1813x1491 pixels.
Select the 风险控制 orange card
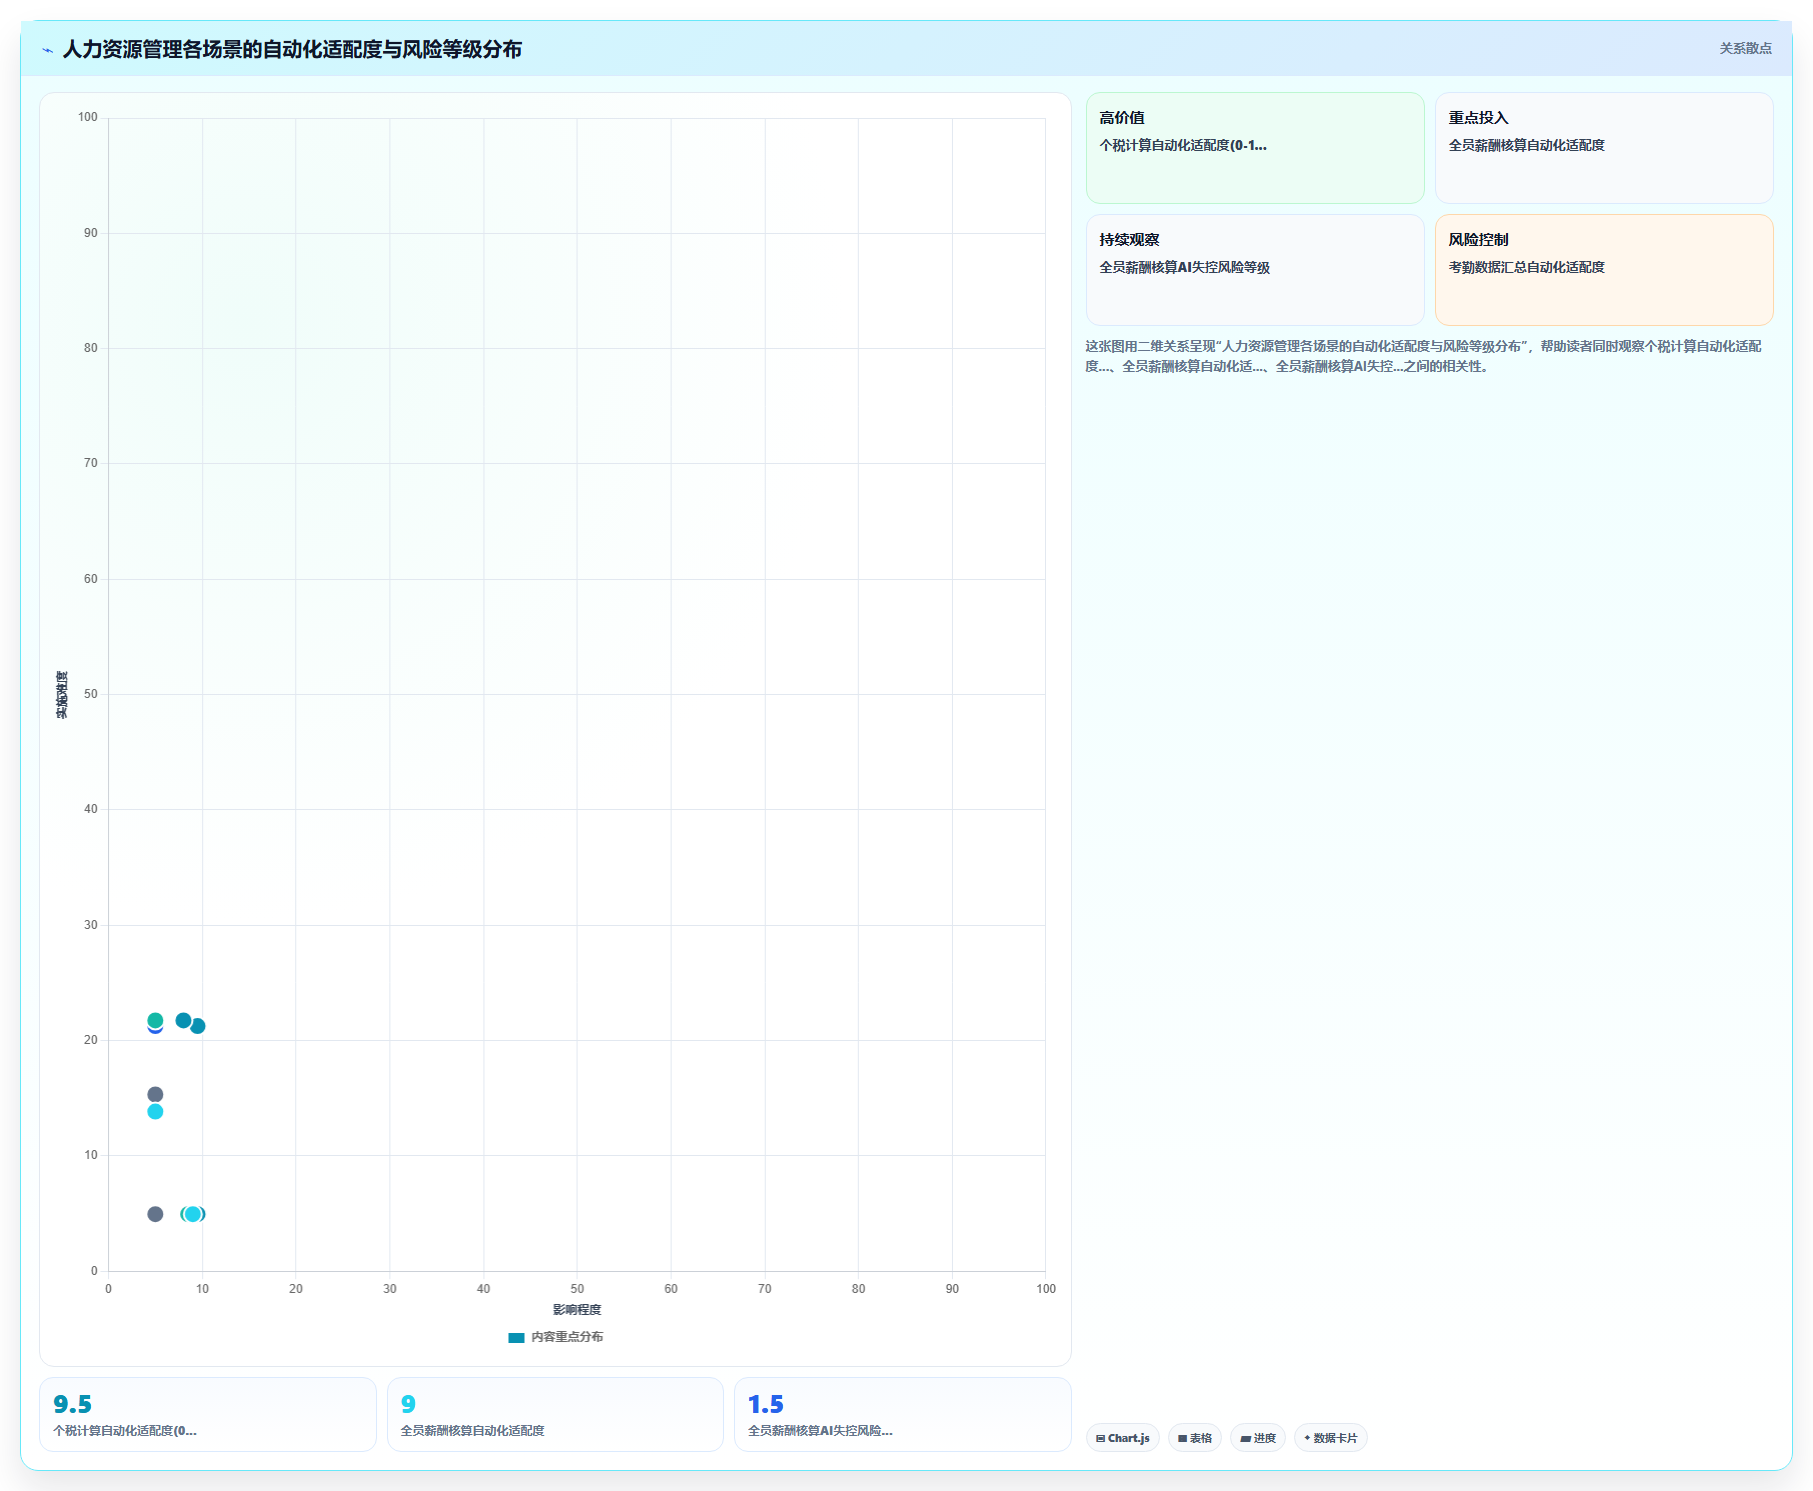(1604, 270)
